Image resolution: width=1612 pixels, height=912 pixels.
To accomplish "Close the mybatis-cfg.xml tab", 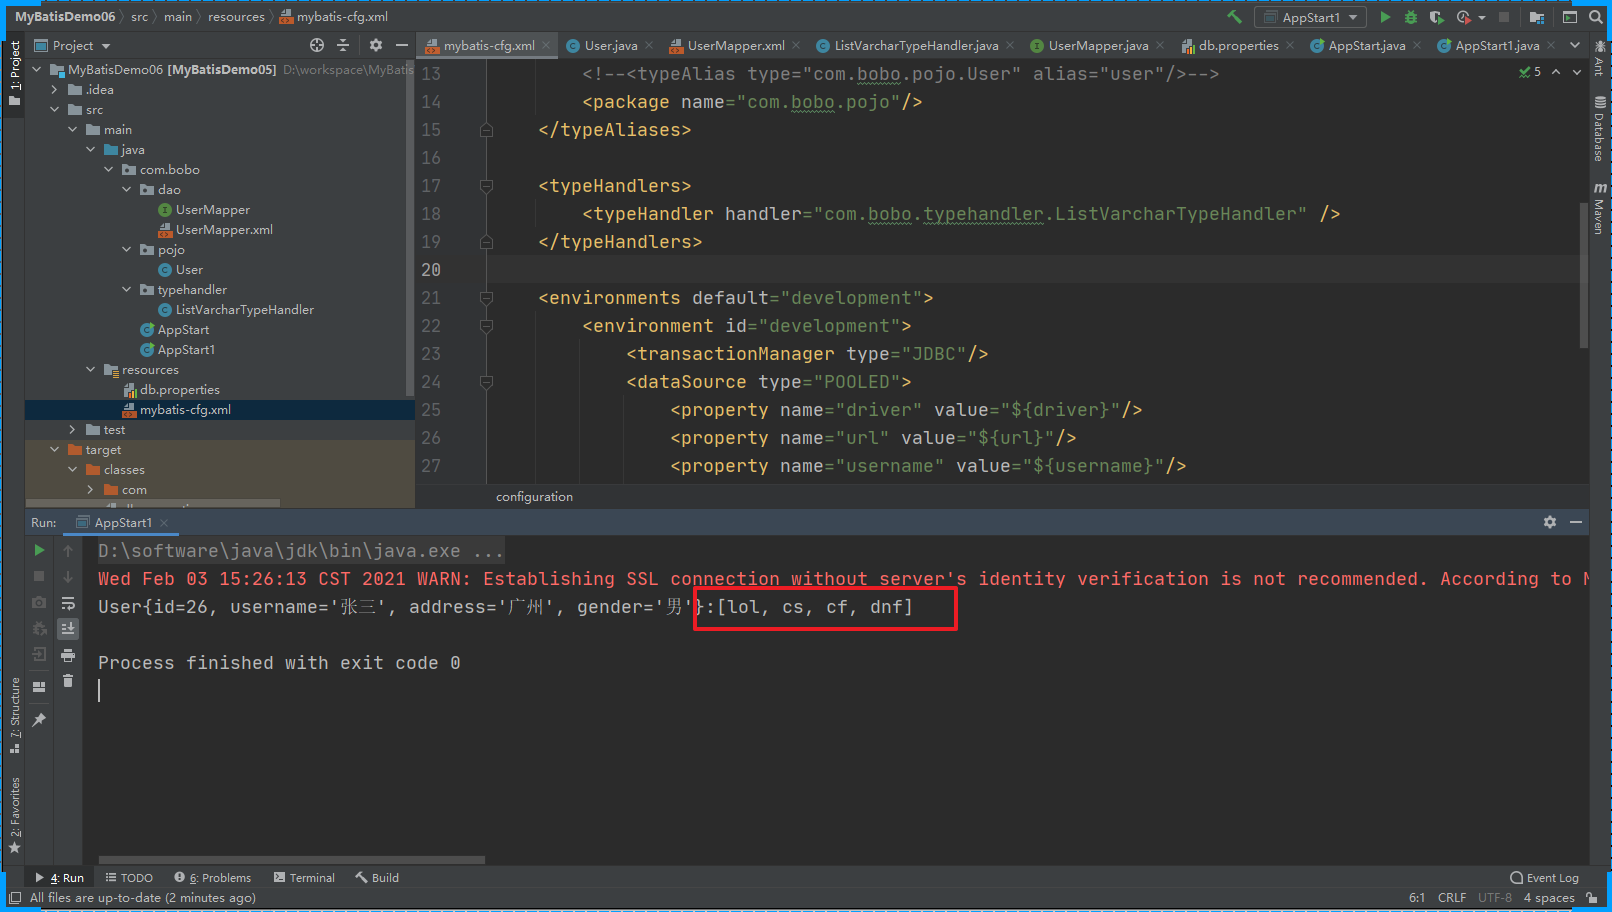I will (x=546, y=45).
